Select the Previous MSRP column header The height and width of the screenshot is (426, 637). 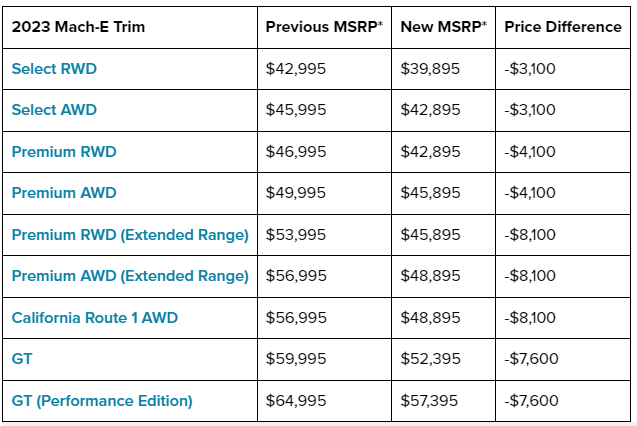pos(324,27)
